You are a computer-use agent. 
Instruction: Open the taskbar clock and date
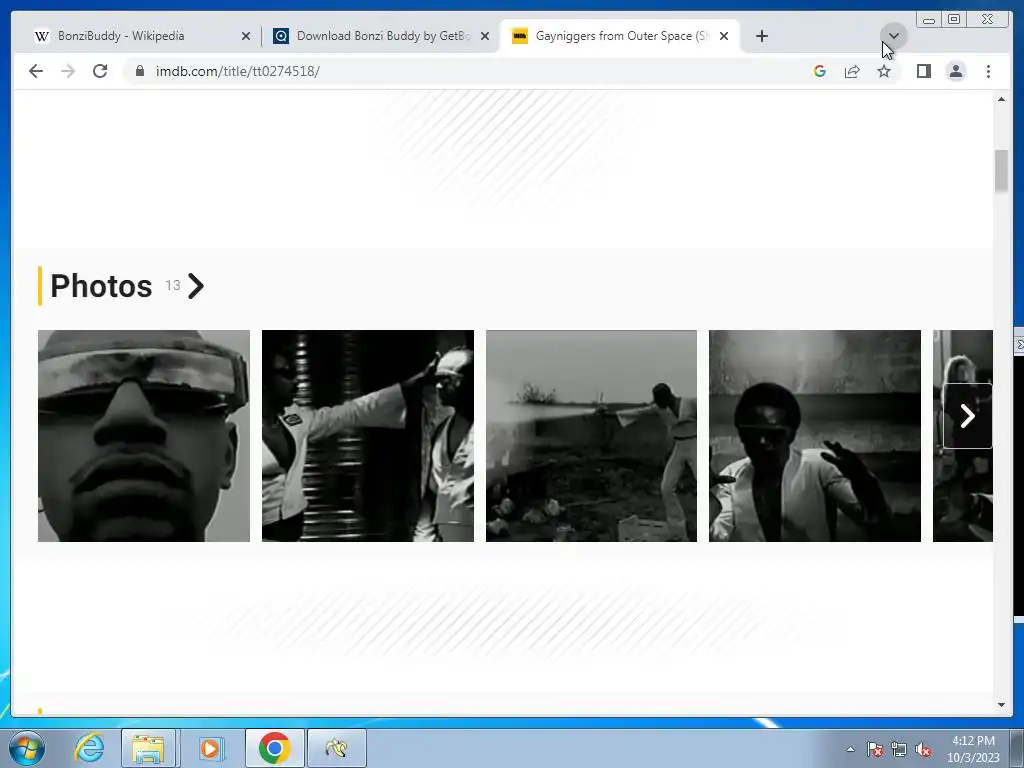pyautogui.click(x=973, y=749)
